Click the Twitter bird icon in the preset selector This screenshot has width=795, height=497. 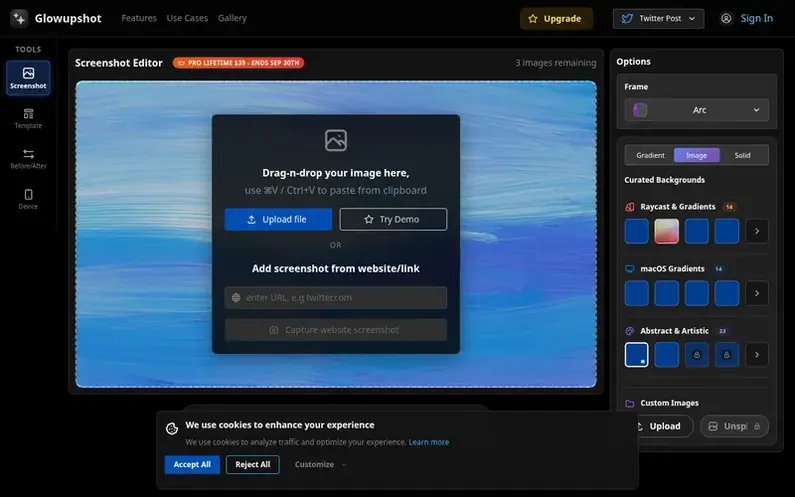point(627,19)
